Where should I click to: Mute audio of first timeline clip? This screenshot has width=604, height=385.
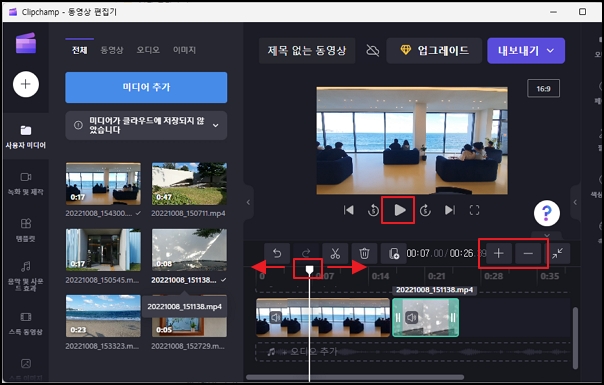coord(275,318)
